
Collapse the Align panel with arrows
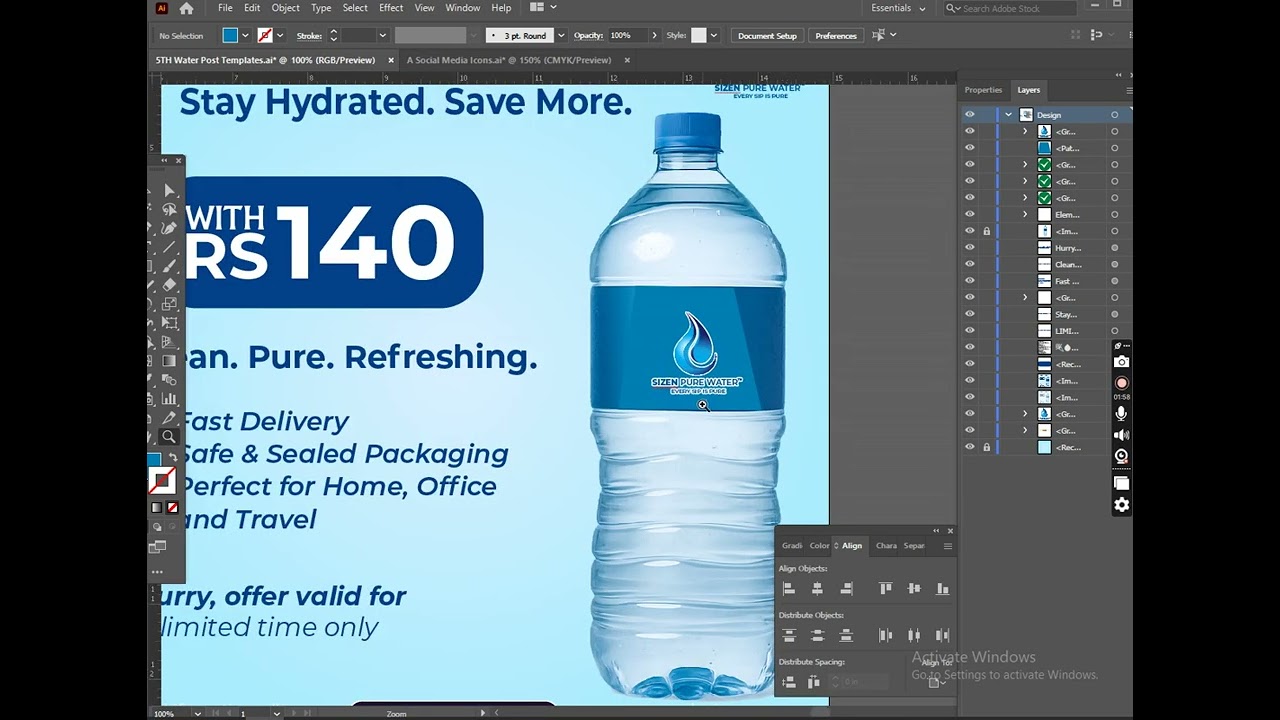(936, 531)
